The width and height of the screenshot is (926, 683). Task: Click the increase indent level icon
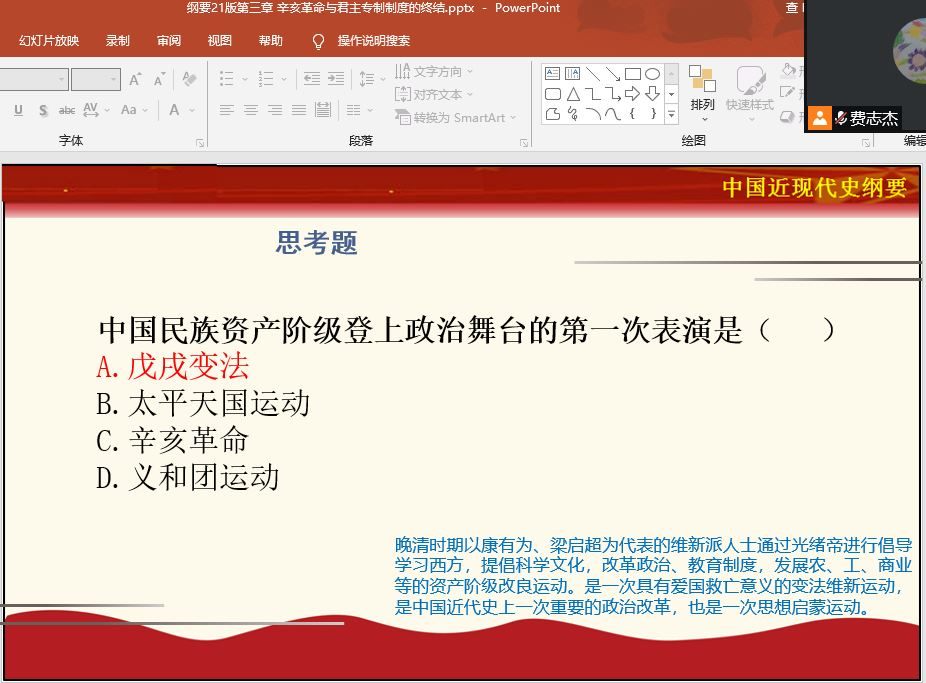coord(334,79)
